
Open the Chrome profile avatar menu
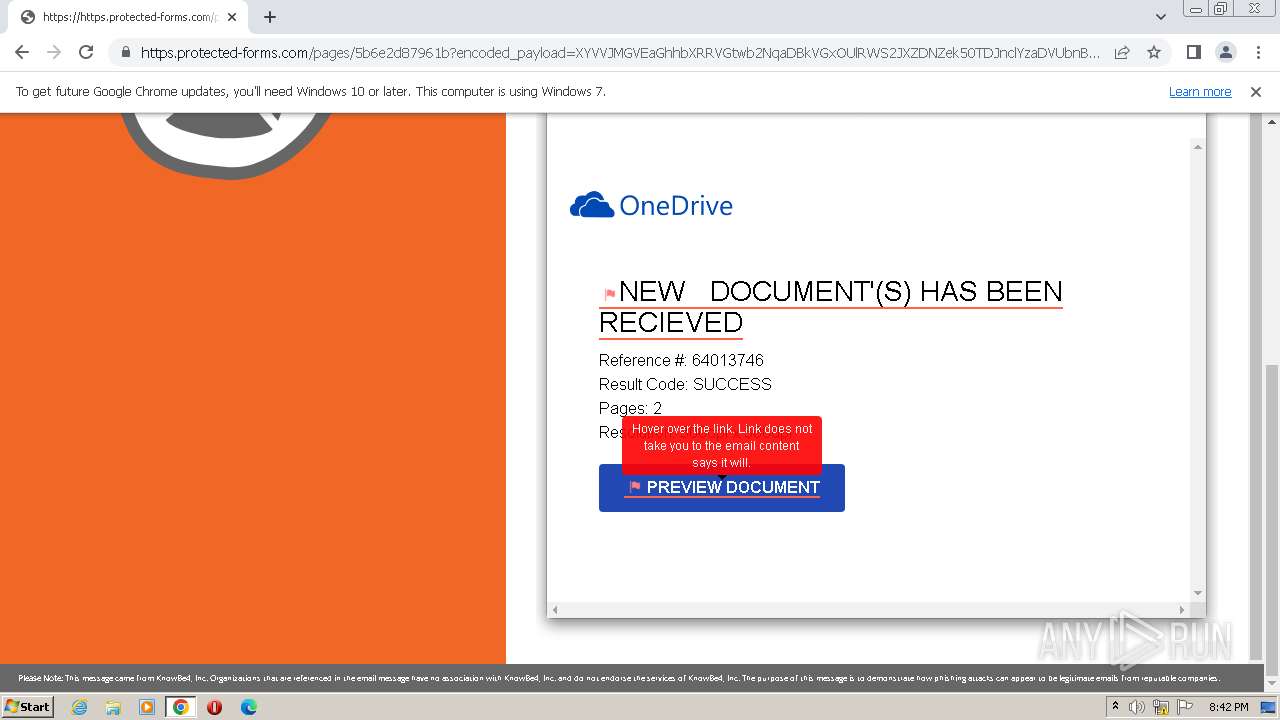pyautogui.click(x=1225, y=52)
